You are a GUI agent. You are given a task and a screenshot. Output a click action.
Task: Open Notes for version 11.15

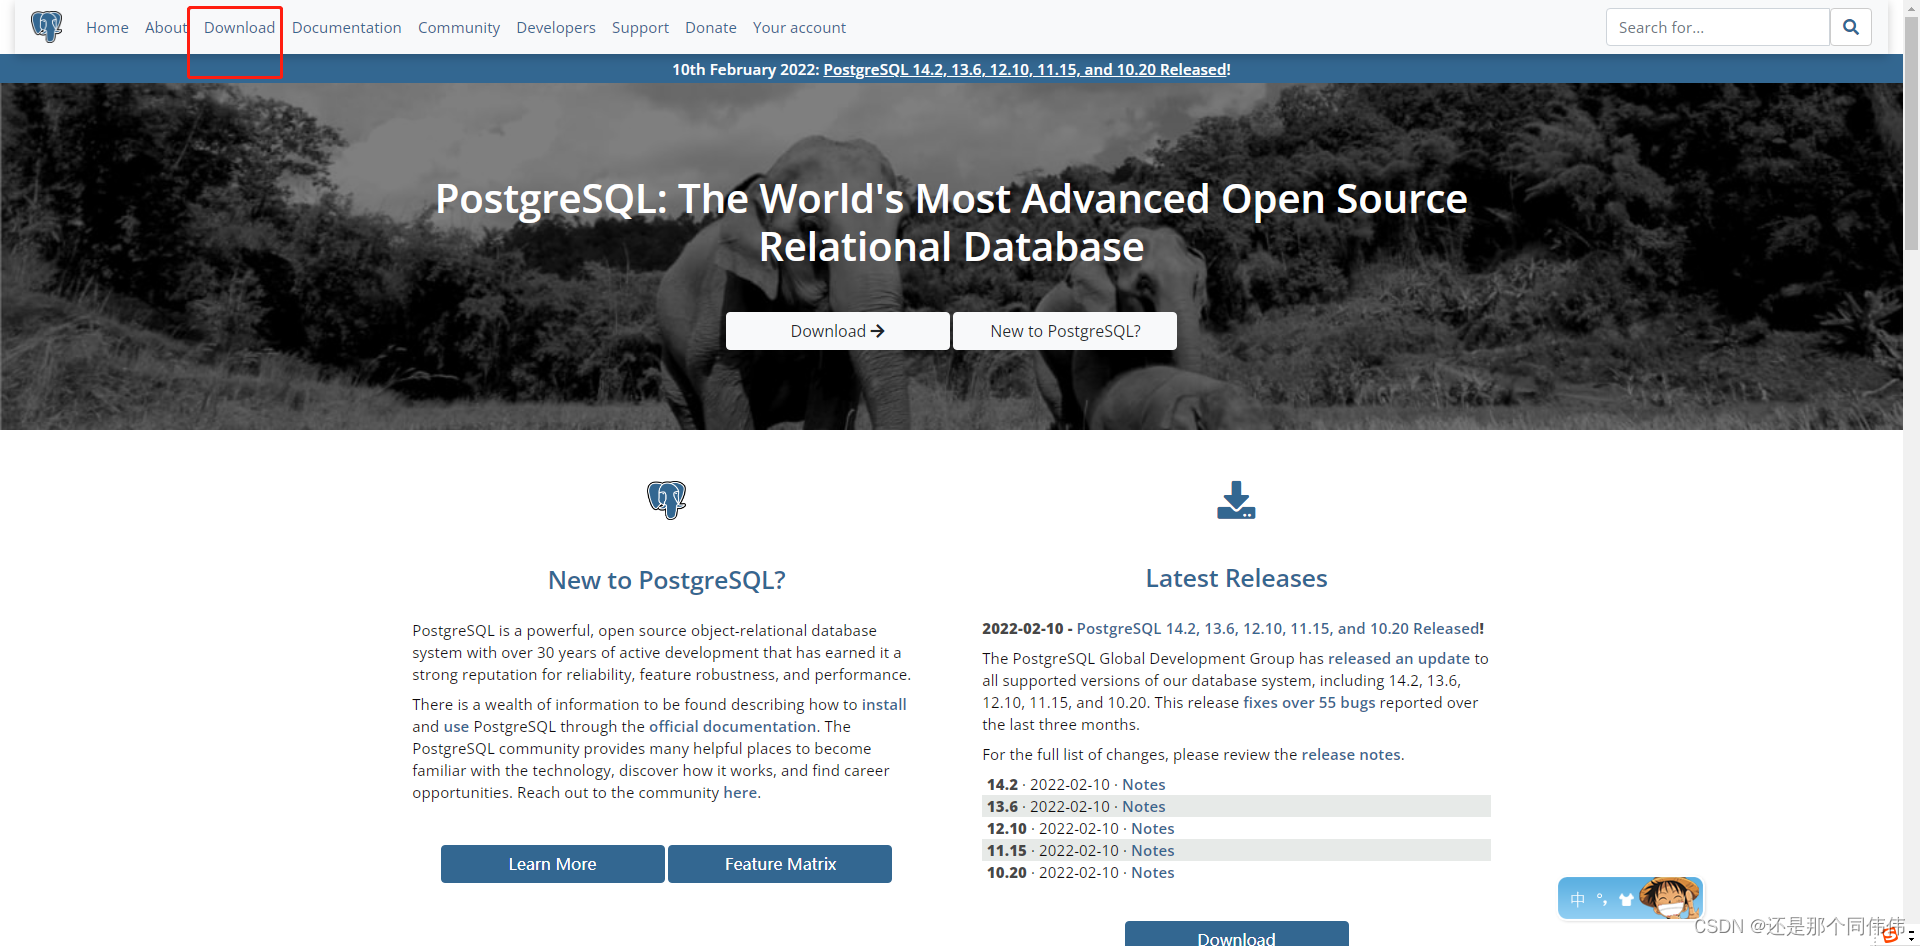(1153, 850)
